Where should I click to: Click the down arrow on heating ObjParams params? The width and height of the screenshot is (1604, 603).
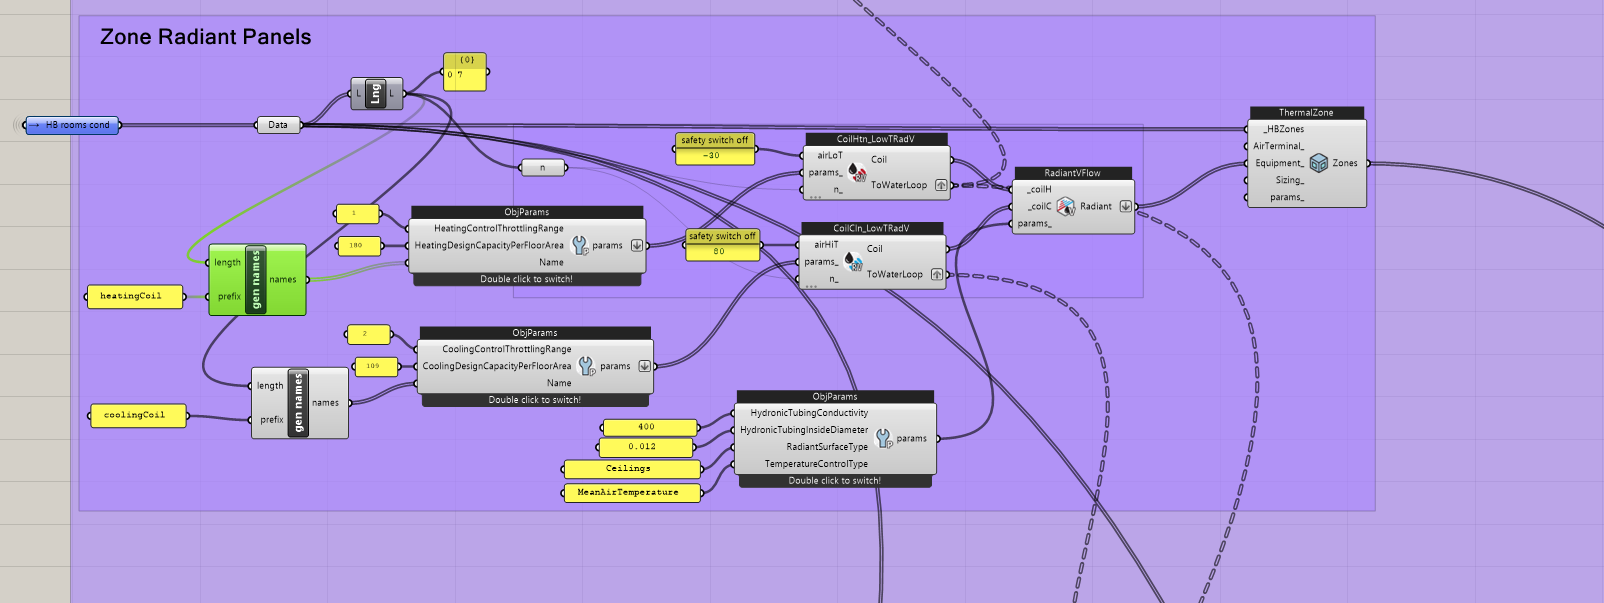[x=636, y=245]
